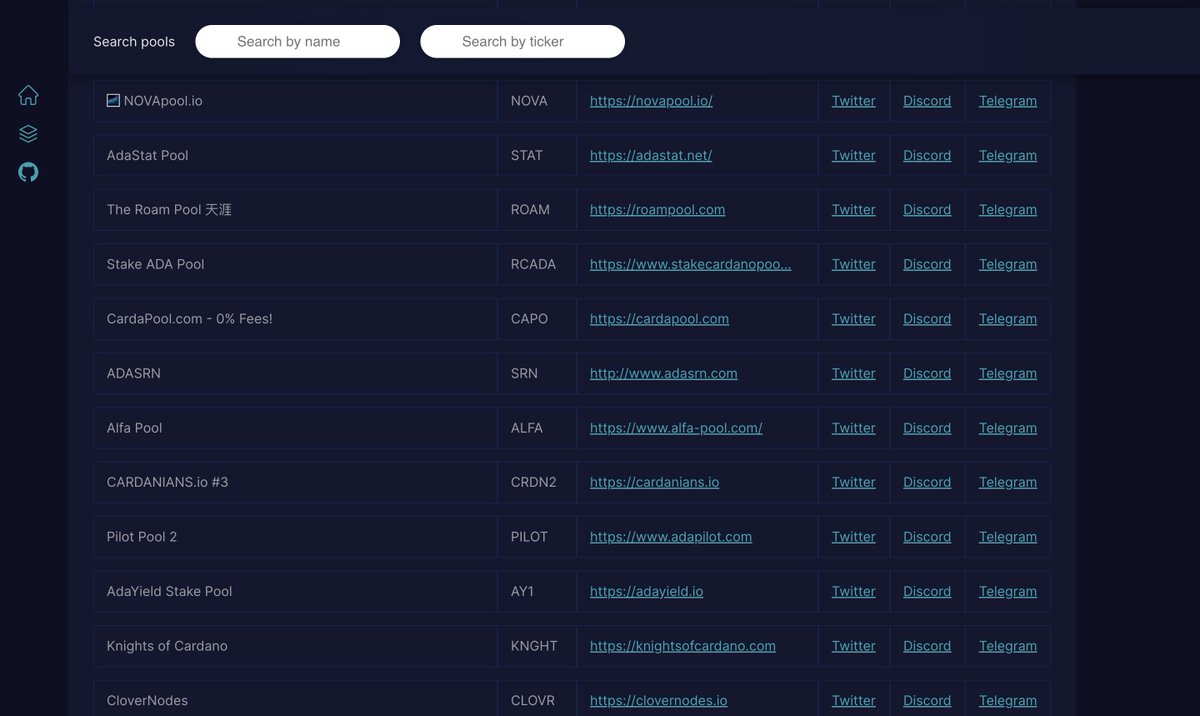Open Telegram link for NOVApool.io
The image size is (1200, 716).
[1008, 101]
